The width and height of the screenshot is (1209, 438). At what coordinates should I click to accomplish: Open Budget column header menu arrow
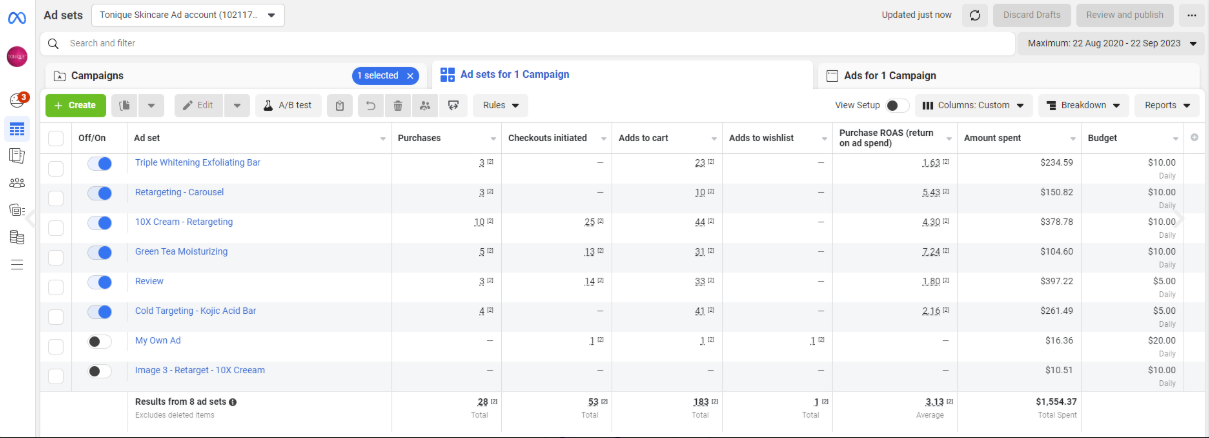coord(1176,138)
